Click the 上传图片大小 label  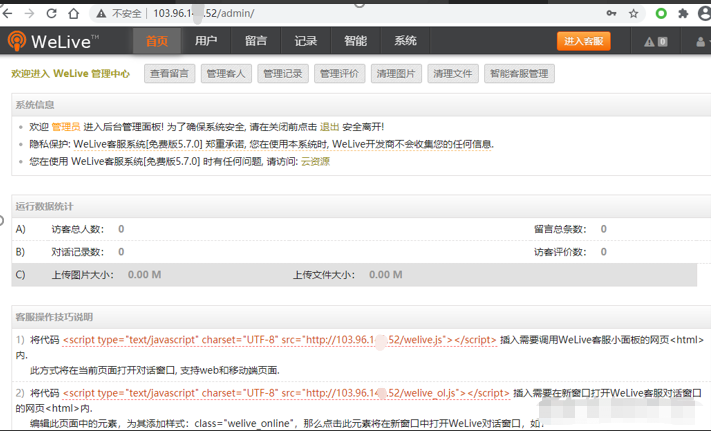click(83, 275)
